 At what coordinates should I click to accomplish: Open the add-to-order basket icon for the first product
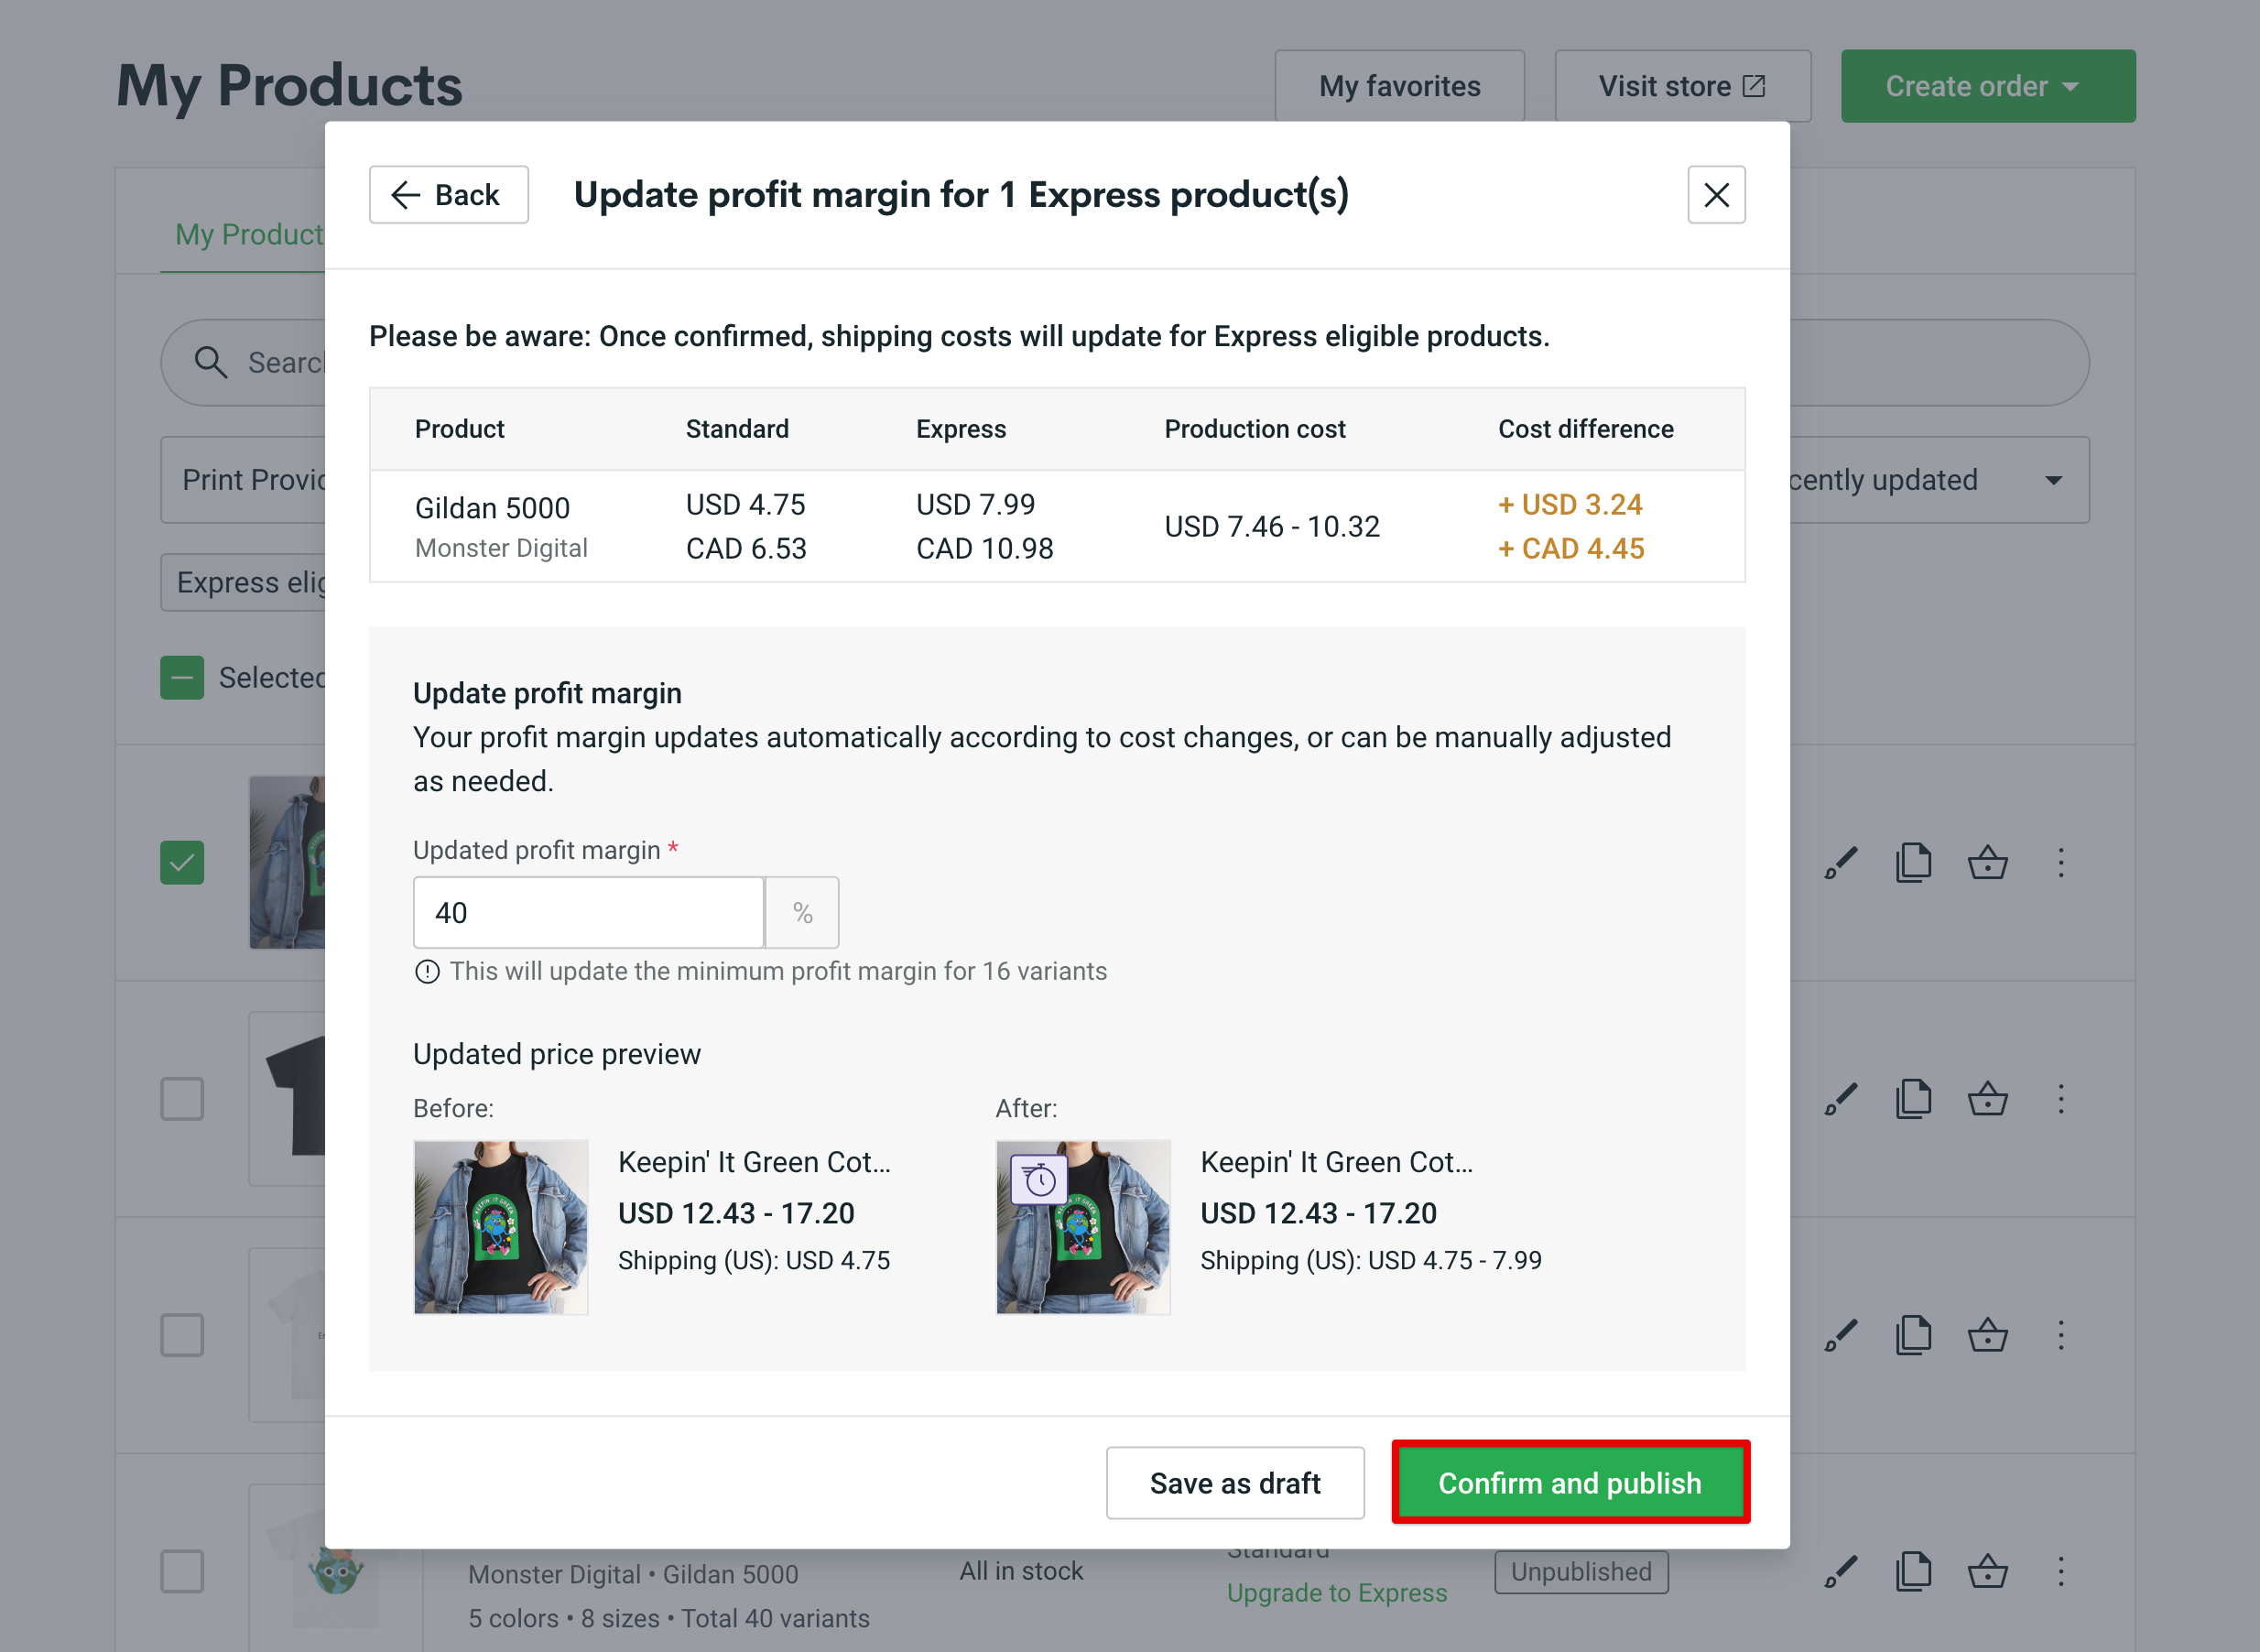click(1988, 862)
